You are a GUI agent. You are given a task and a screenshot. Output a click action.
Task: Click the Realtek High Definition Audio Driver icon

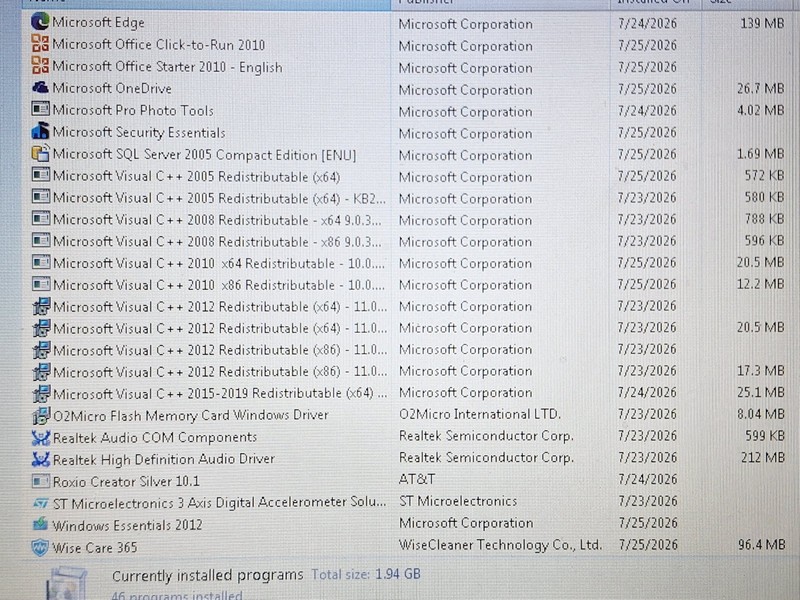(x=41, y=459)
